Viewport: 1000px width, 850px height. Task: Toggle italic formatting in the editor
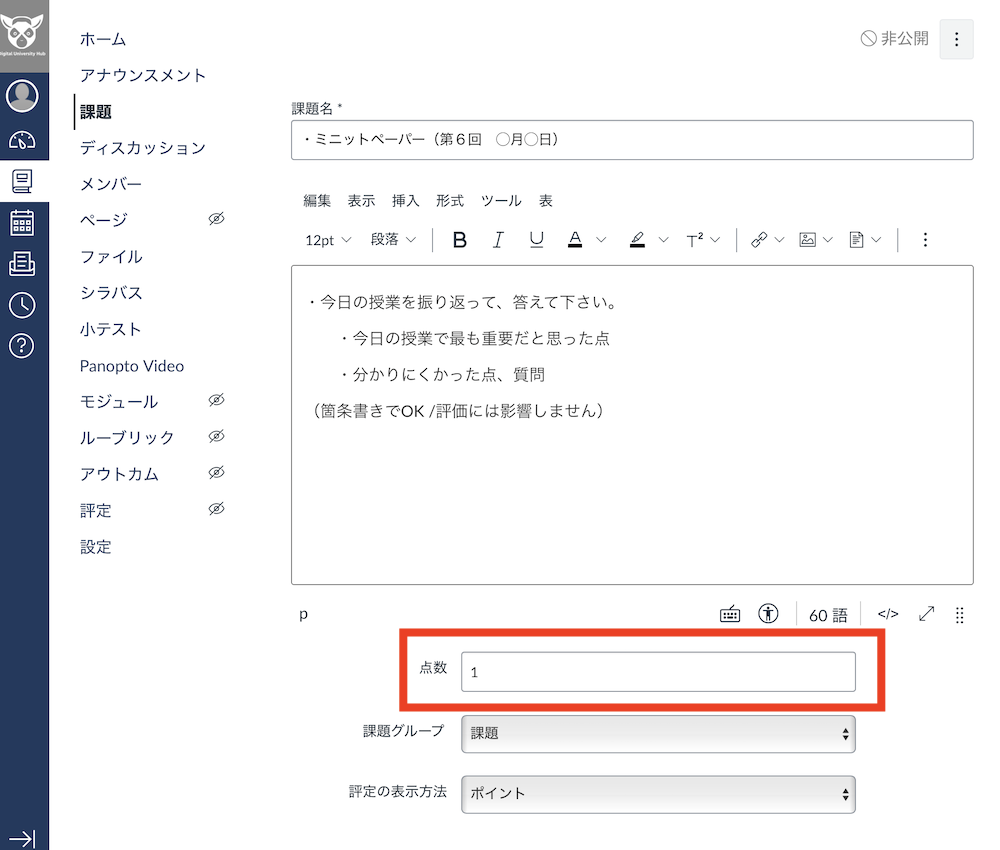498,239
